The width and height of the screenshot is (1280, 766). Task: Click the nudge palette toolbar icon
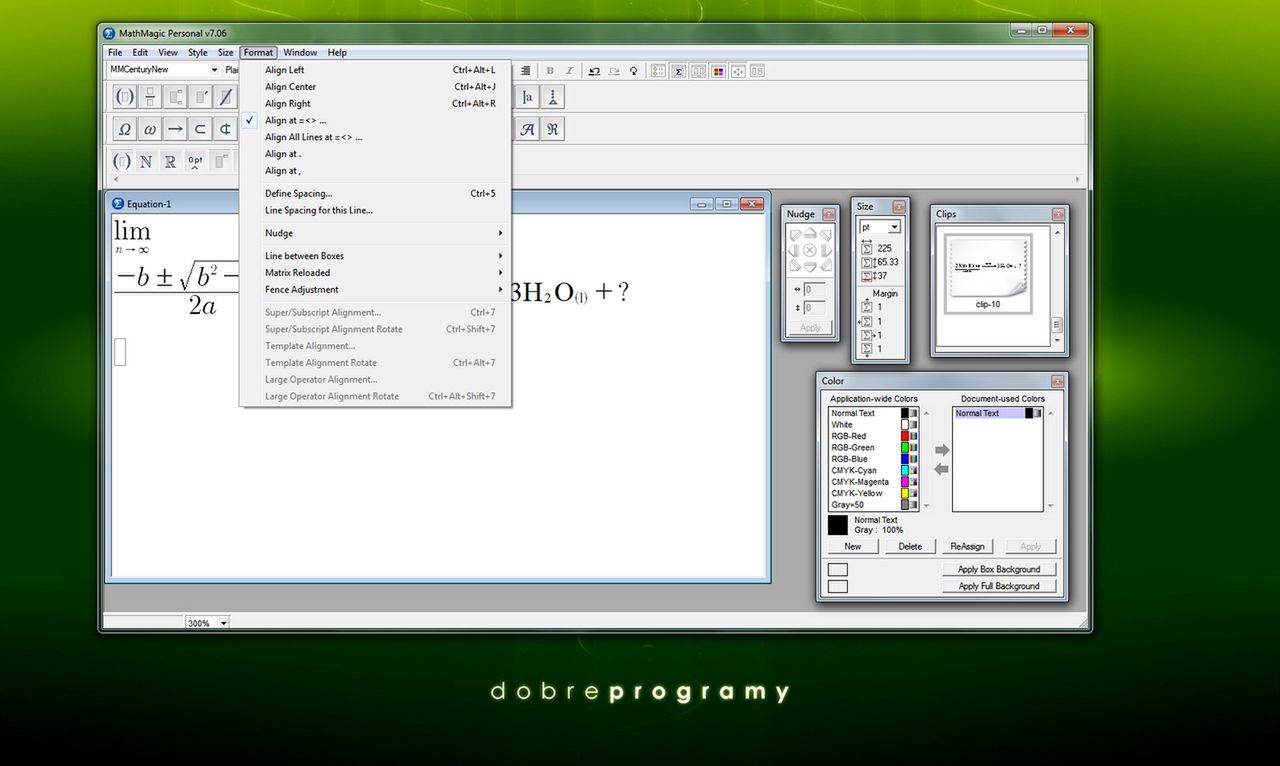click(738, 71)
